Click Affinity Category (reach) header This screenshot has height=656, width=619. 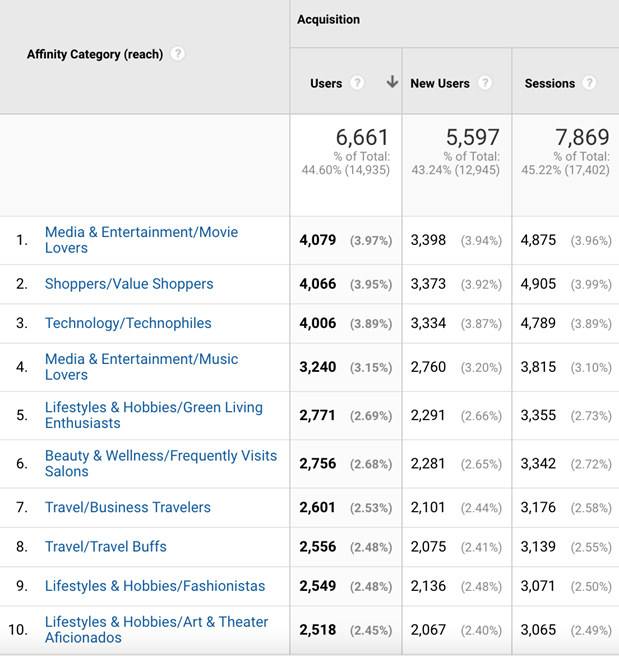[95, 55]
